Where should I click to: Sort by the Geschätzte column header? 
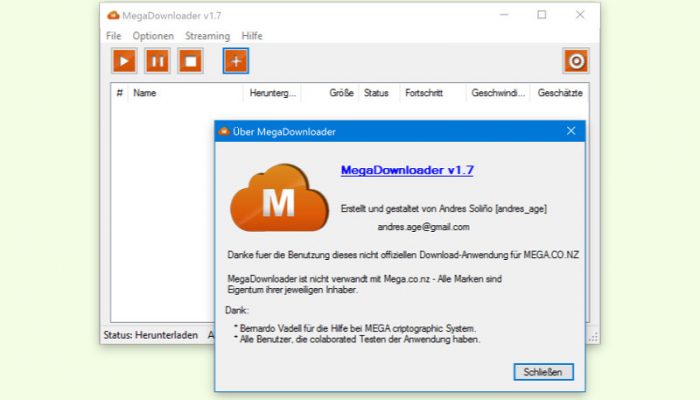pos(560,93)
